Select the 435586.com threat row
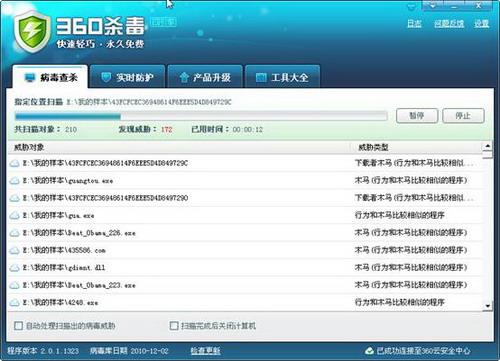Screen dimensions: 500x361 [x=245, y=250]
